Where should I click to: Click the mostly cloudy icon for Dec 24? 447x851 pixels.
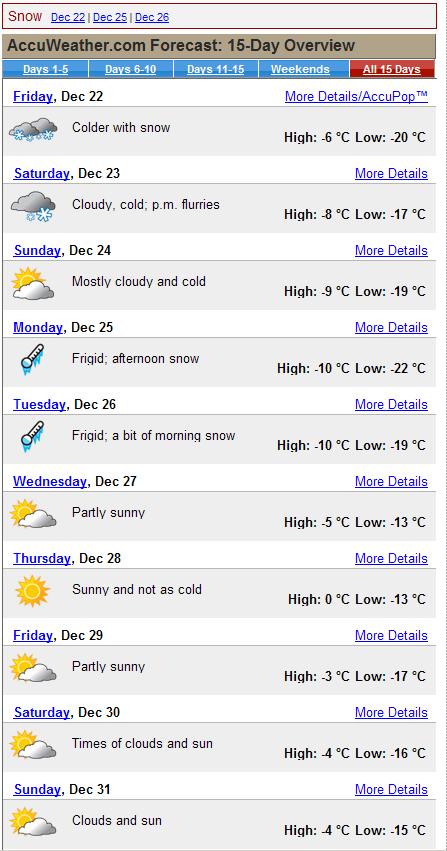pyautogui.click(x=33, y=284)
